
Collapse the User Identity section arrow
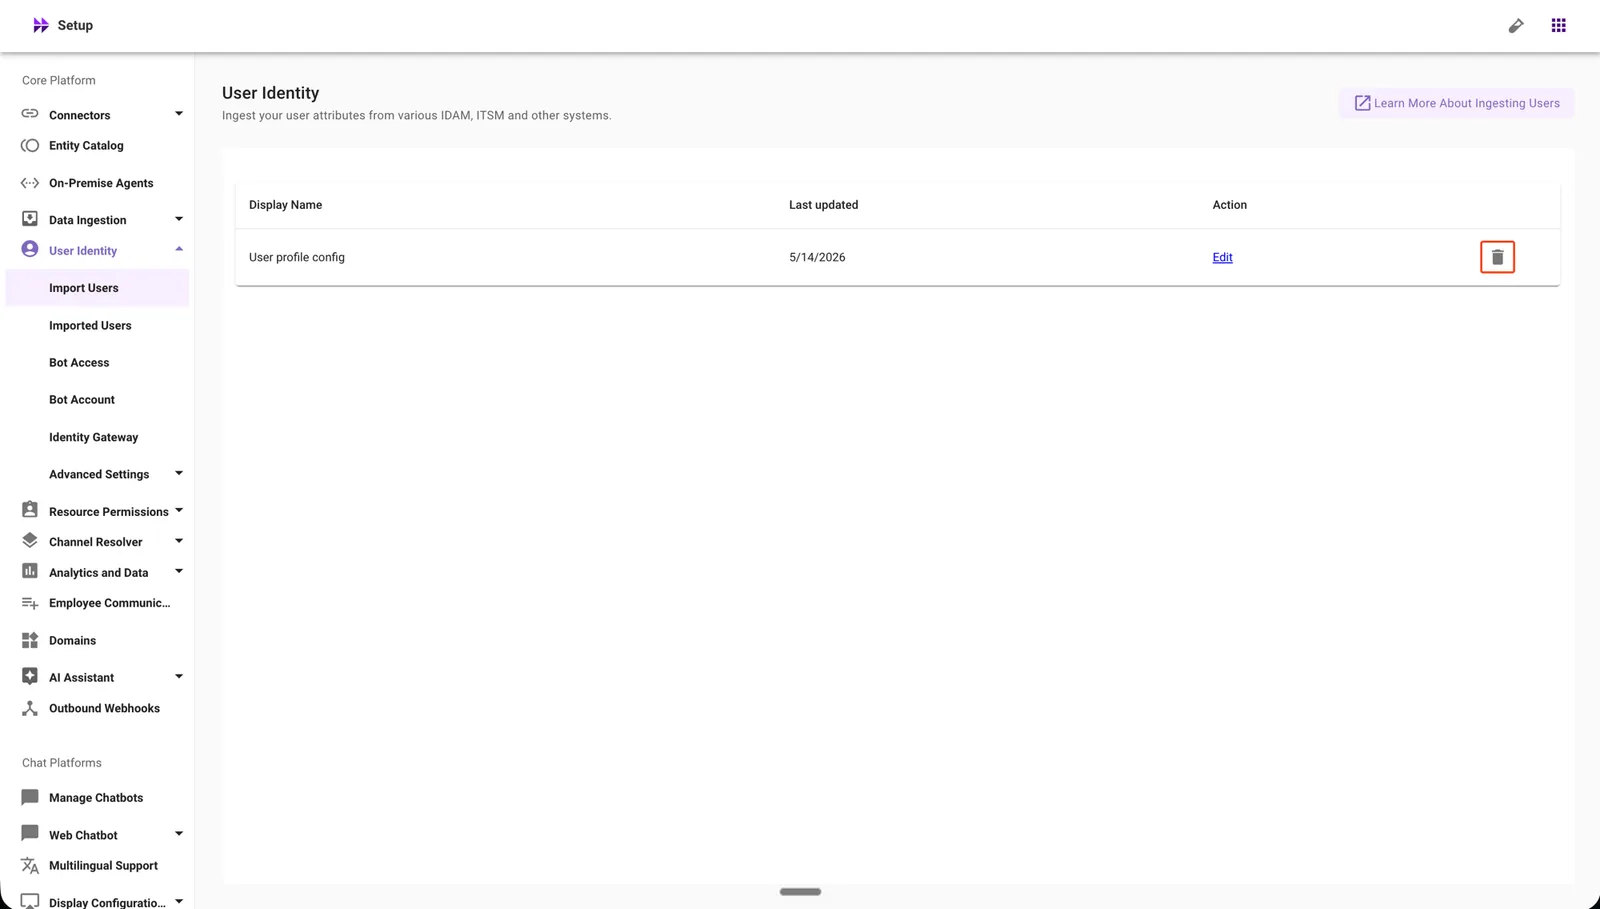point(179,249)
